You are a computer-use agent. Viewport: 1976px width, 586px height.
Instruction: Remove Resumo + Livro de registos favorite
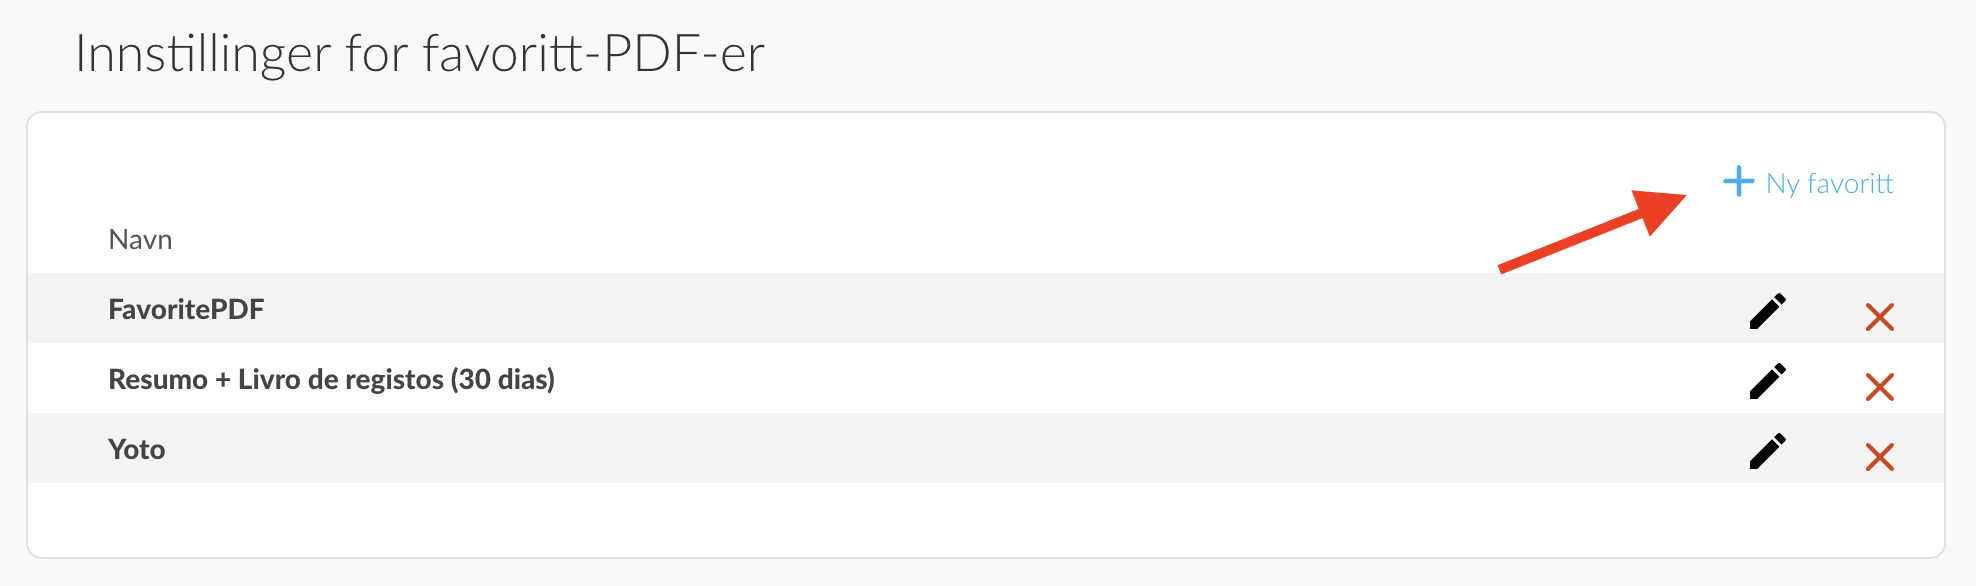click(1880, 387)
